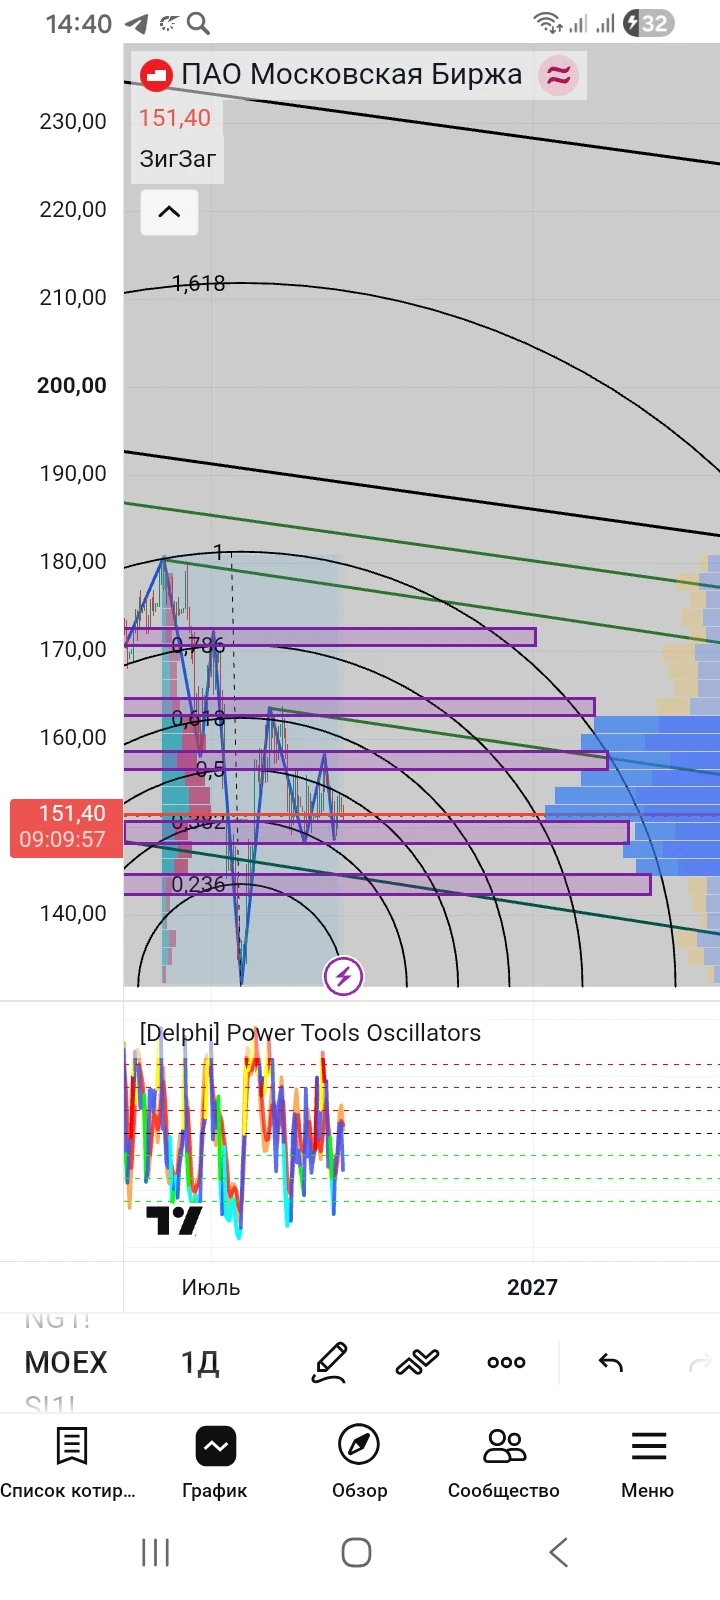Open the drawing tools pencil icon
The height and width of the screenshot is (1600, 720).
(330, 1362)
